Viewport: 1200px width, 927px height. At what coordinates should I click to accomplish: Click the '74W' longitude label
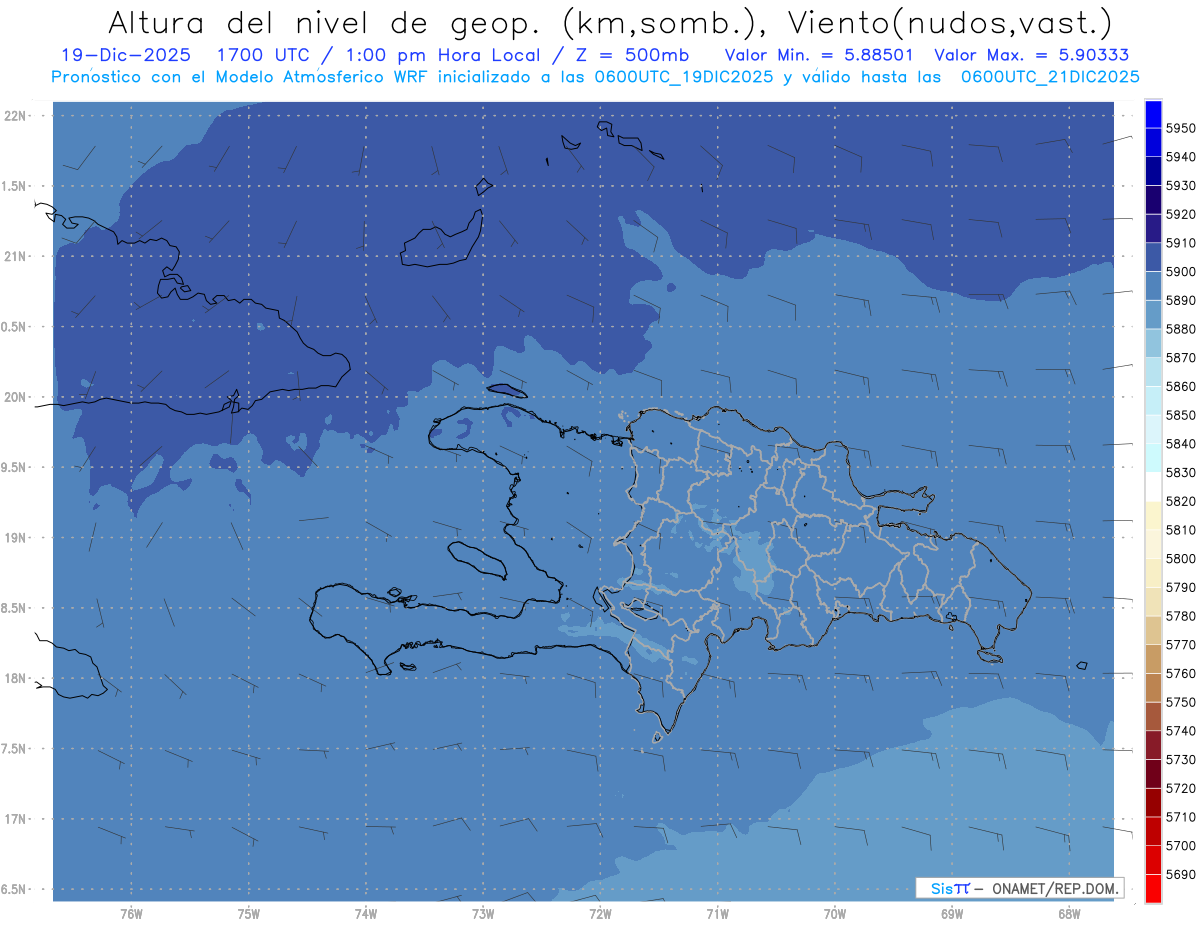click(366, 914)
